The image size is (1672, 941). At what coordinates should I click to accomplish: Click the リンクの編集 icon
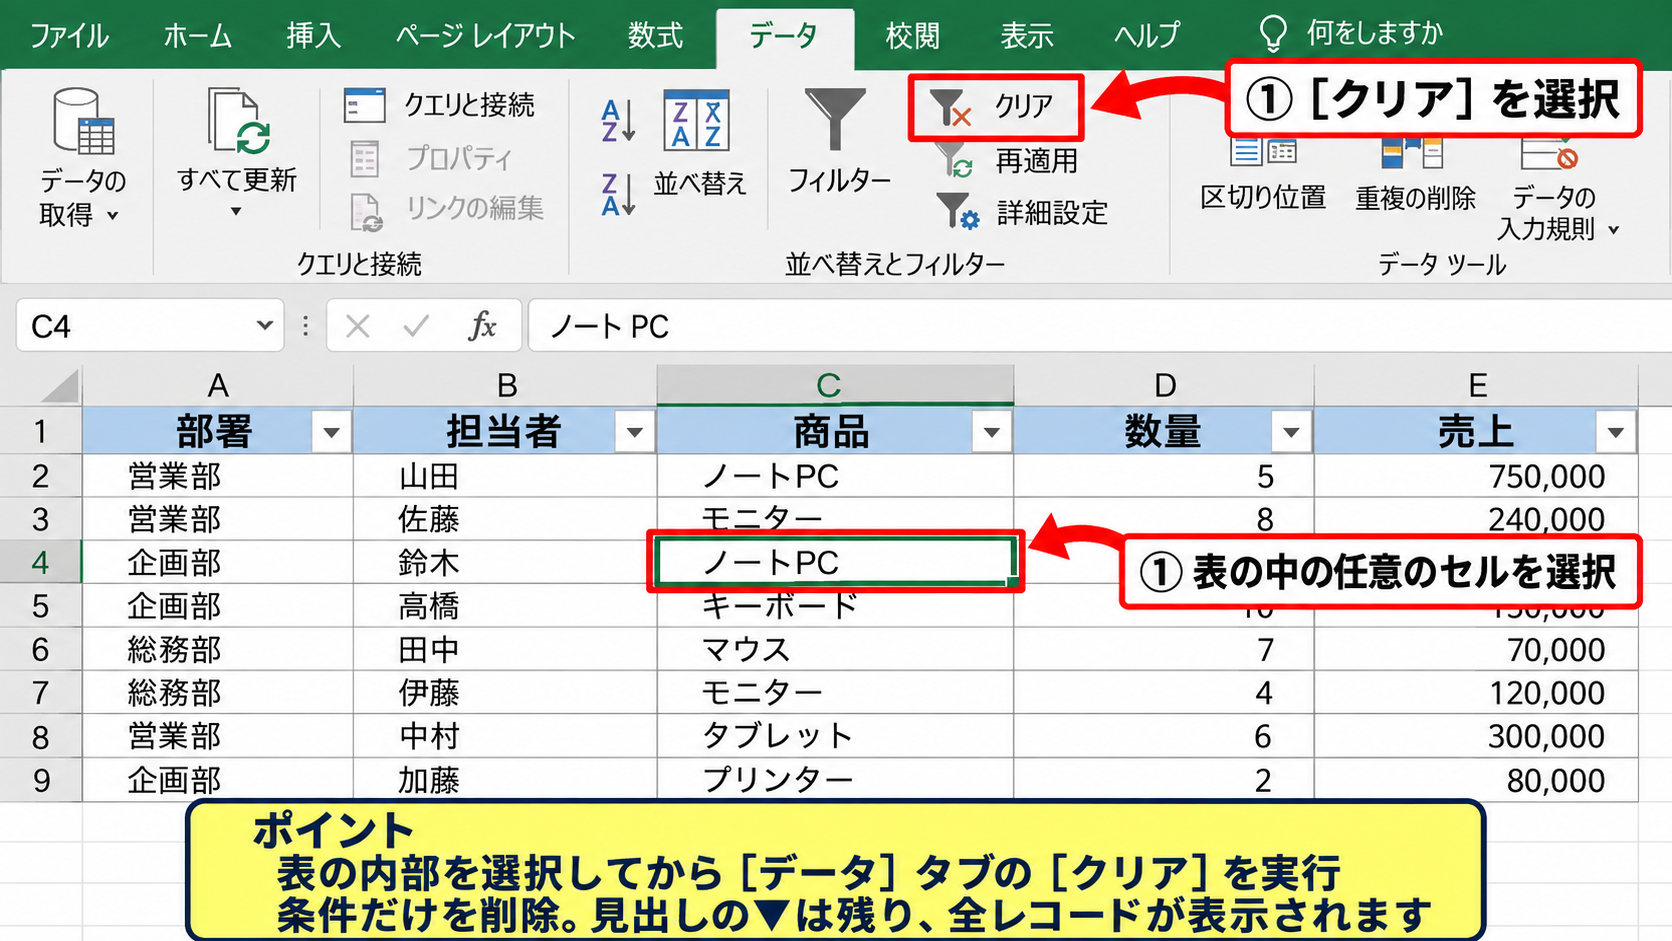pyautogui.click(x=366, y=210)
